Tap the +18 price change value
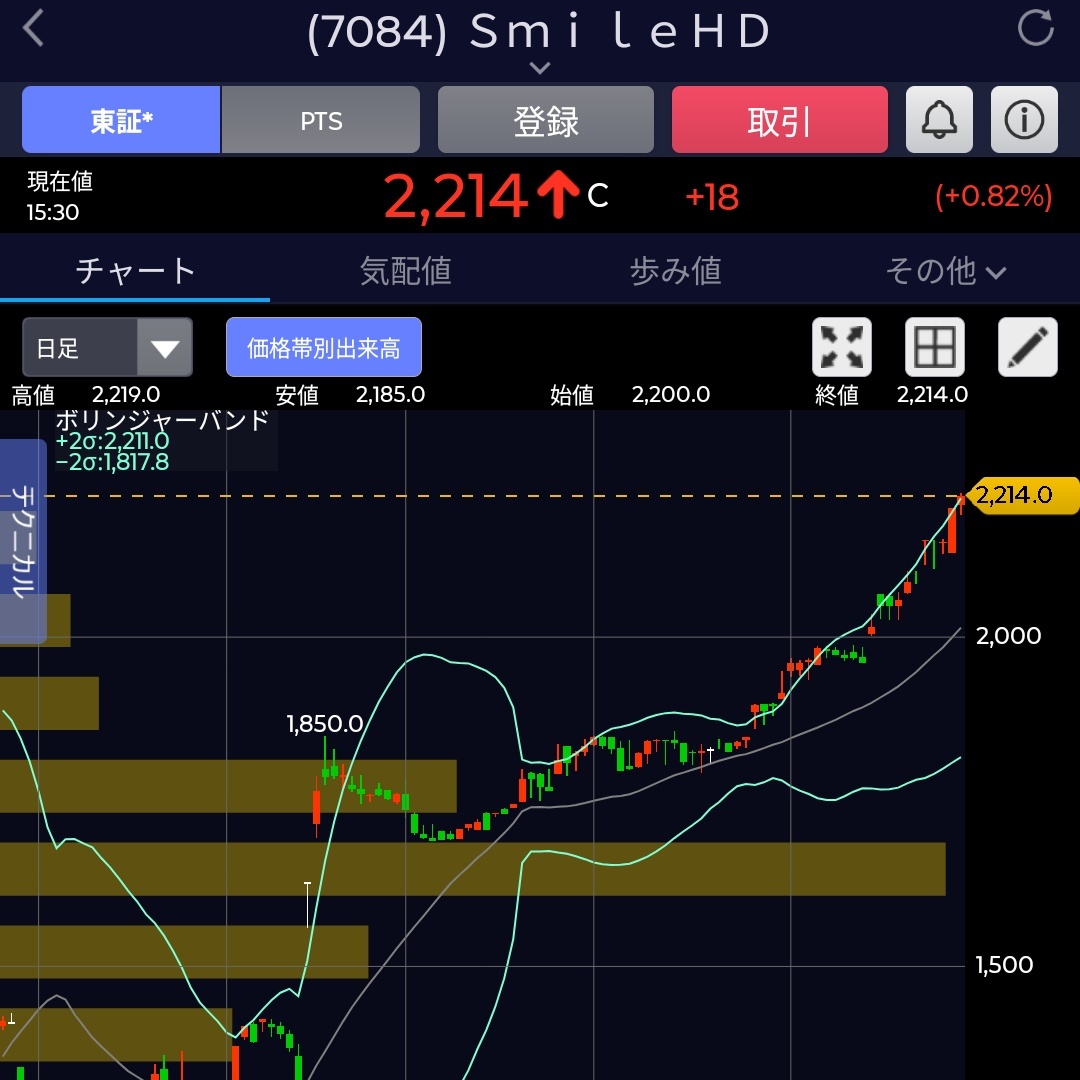The height and width of the screenshot is (1080, 1080). point(712,198)
